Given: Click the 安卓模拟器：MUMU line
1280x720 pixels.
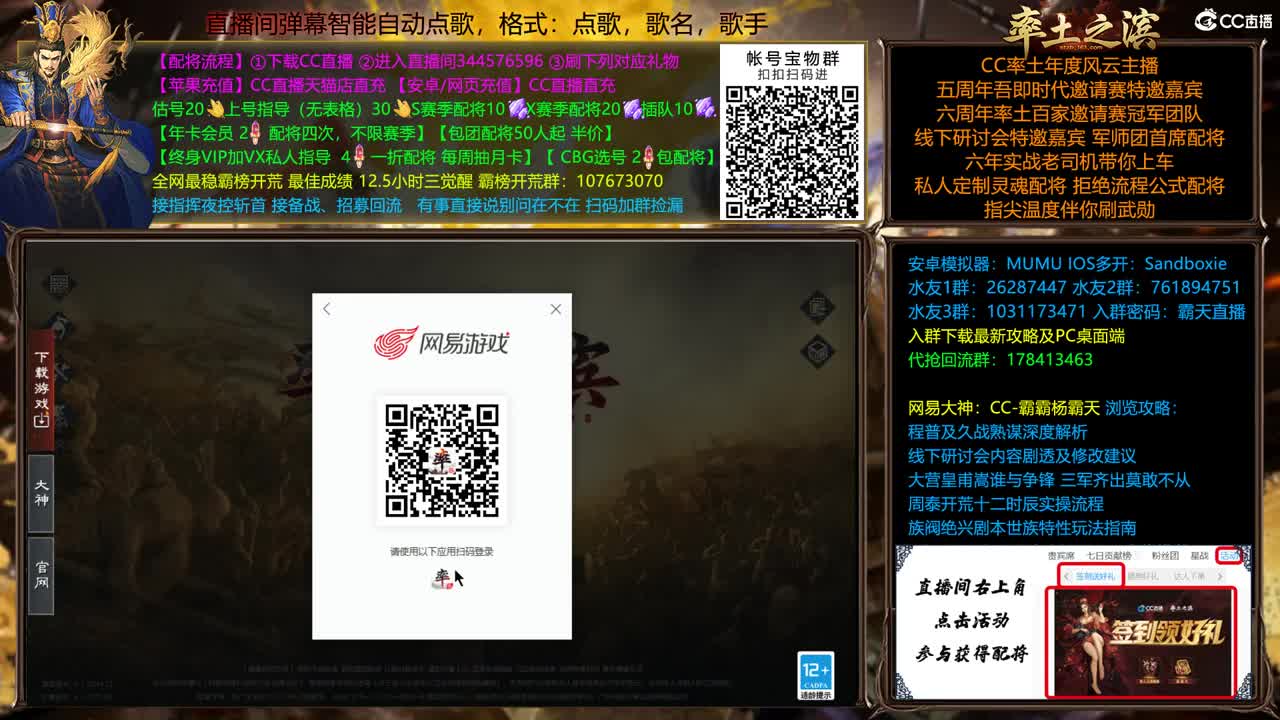Looking at the screenshot, I should [x=1067, y=264].
